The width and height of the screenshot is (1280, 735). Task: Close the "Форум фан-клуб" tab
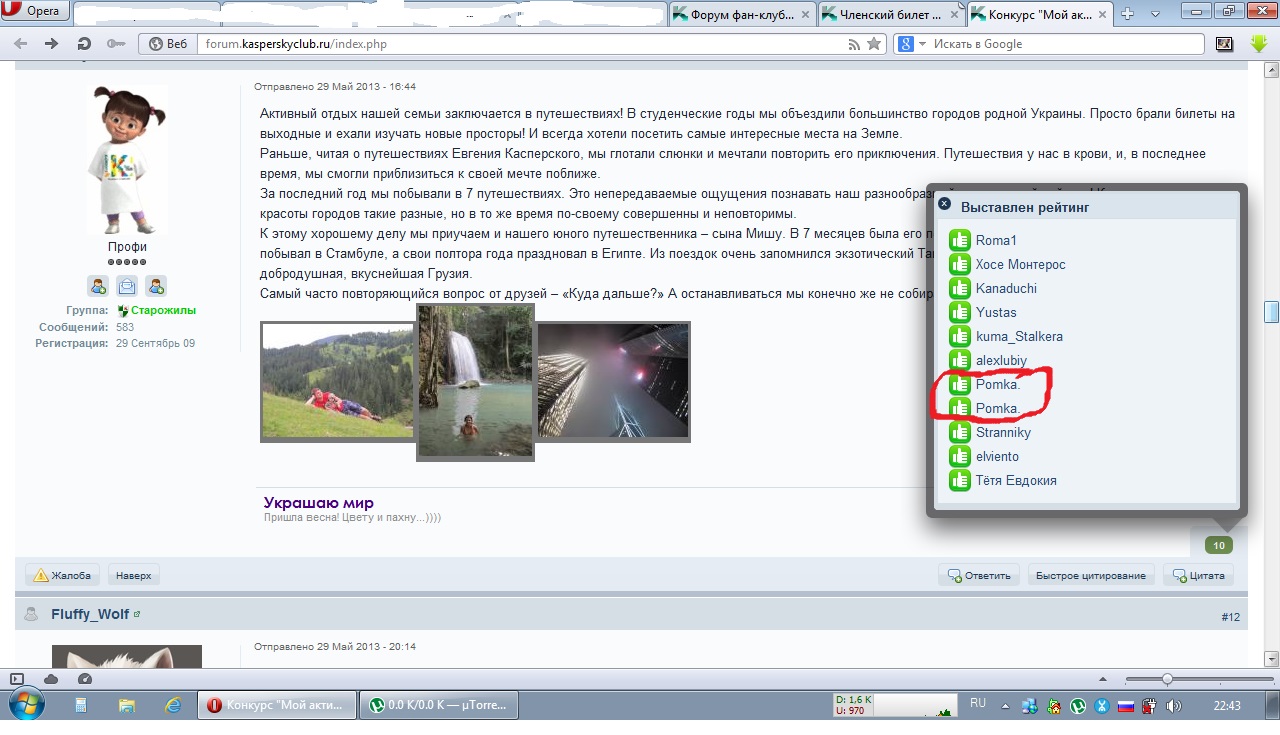point(804,15)
